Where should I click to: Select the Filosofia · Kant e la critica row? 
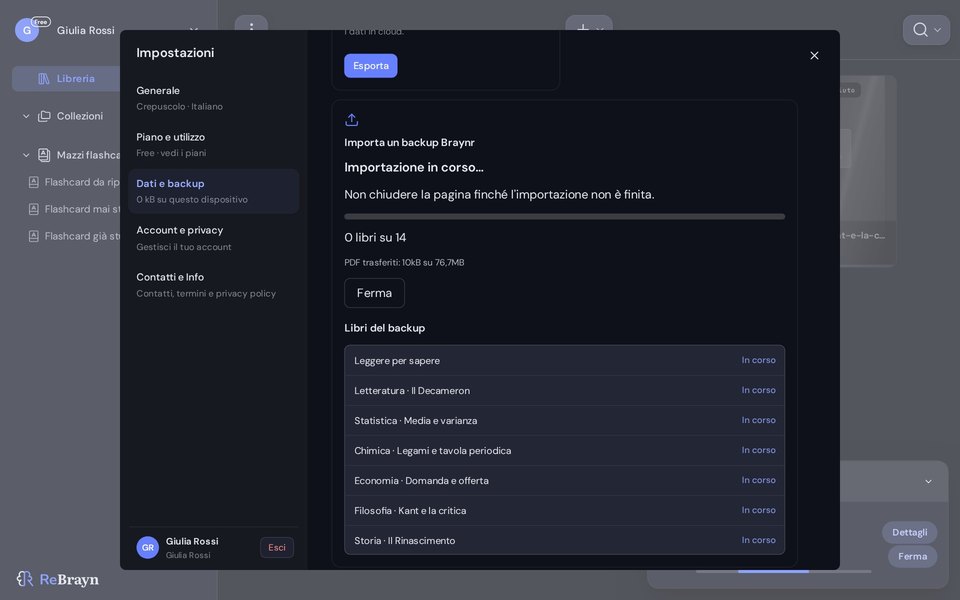click(x=564, y=511)
